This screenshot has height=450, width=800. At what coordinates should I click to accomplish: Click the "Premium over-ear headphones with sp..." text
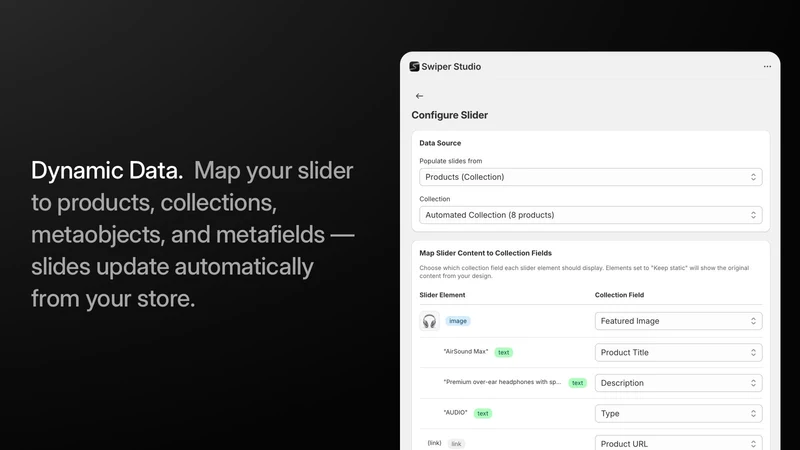click(502, 382)
